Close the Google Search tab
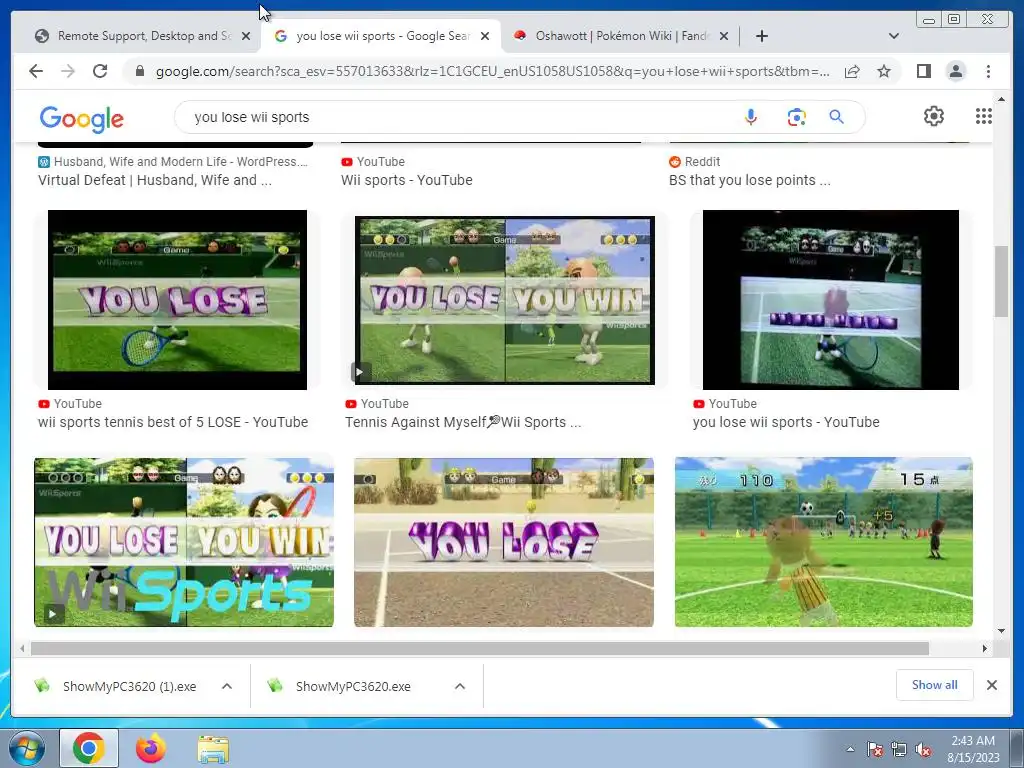Screen dimensions: 1024x768 485,36
